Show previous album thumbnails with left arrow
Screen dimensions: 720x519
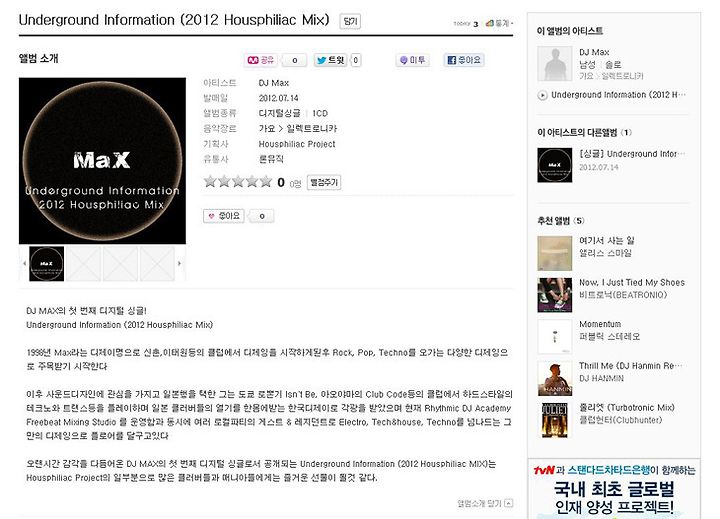point(24,263)
